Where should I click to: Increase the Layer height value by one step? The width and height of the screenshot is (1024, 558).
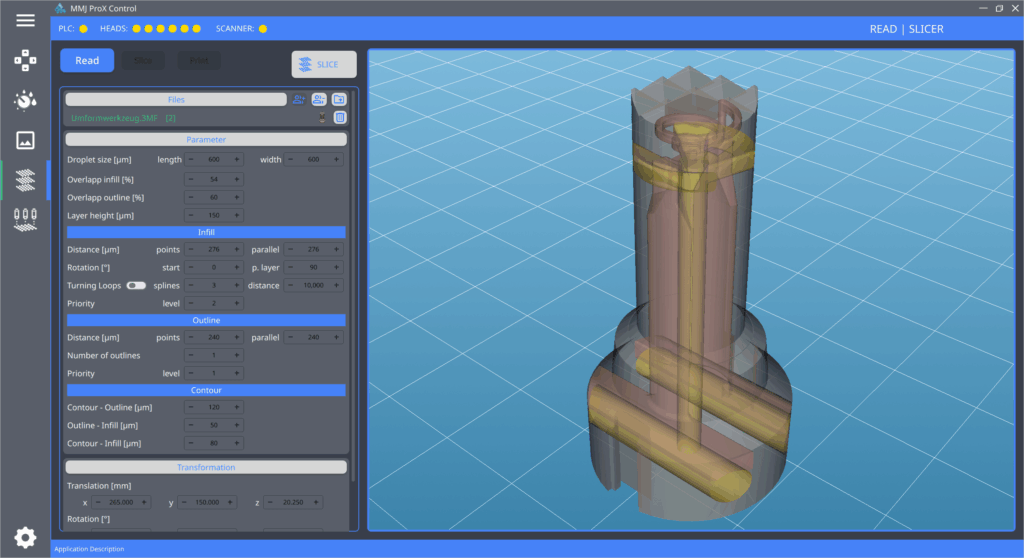237,216
